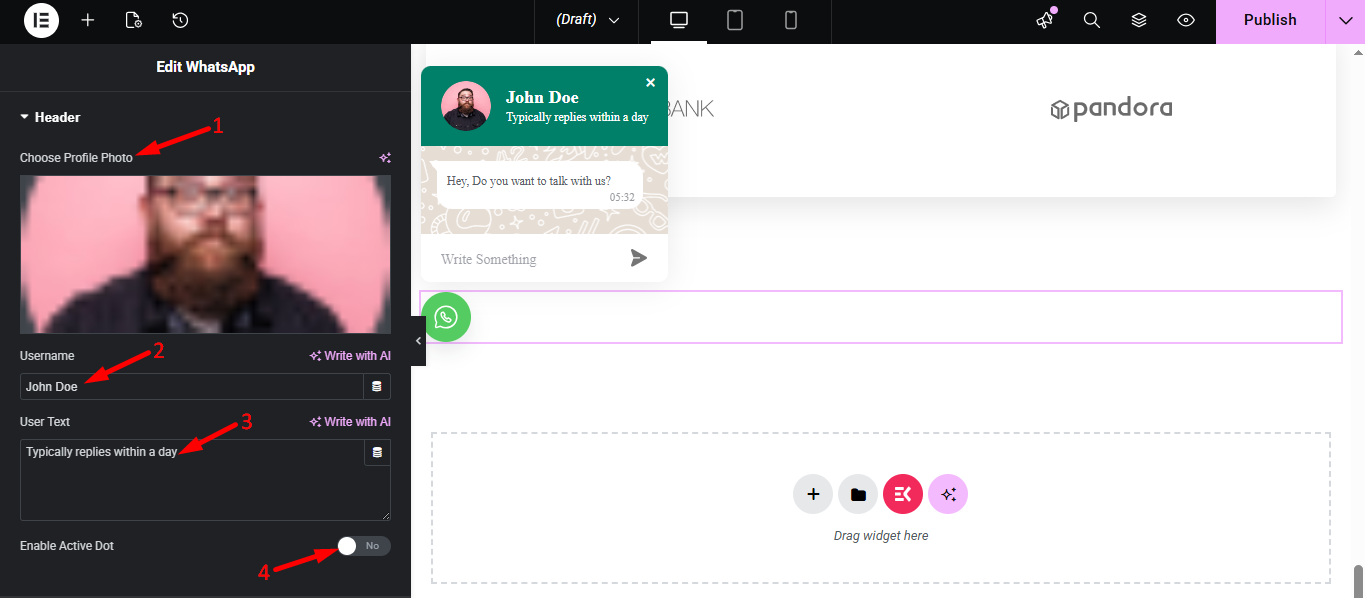This screenshot has width=1365, height=598.
Task: Click the profile photo thumbnail
Action: 205,253
